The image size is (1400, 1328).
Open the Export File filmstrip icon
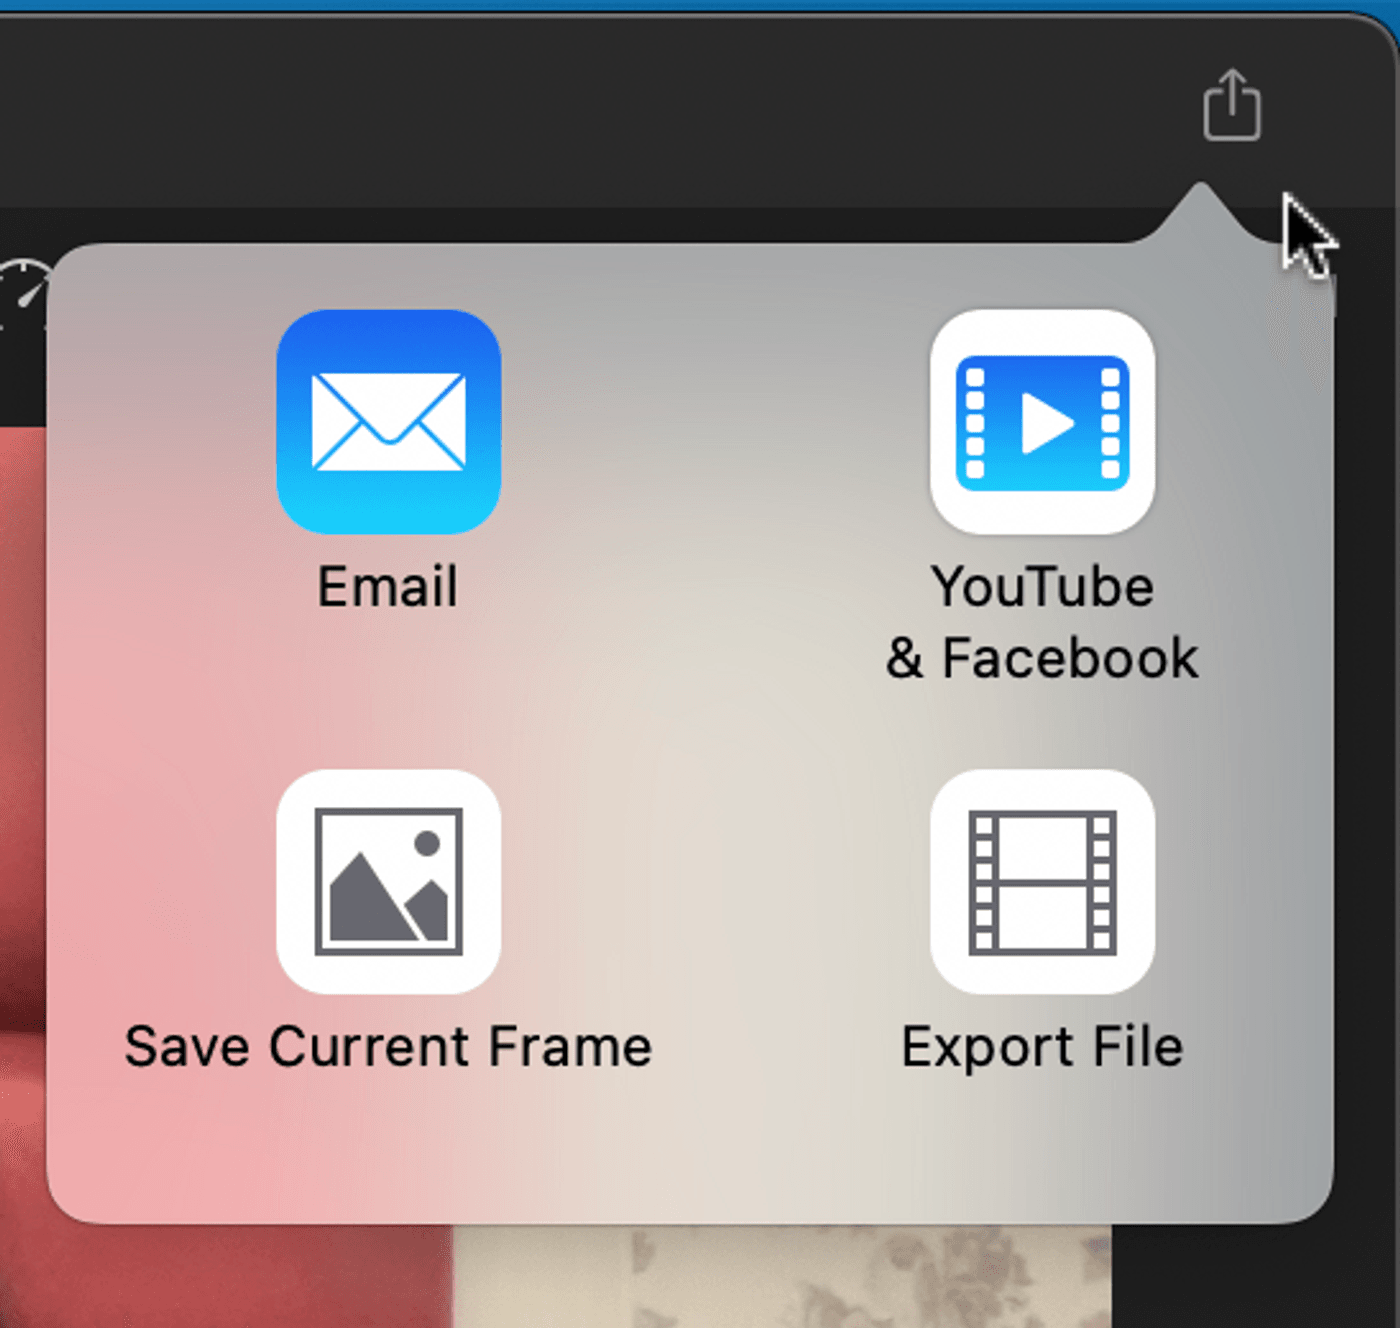point(1042,881)
